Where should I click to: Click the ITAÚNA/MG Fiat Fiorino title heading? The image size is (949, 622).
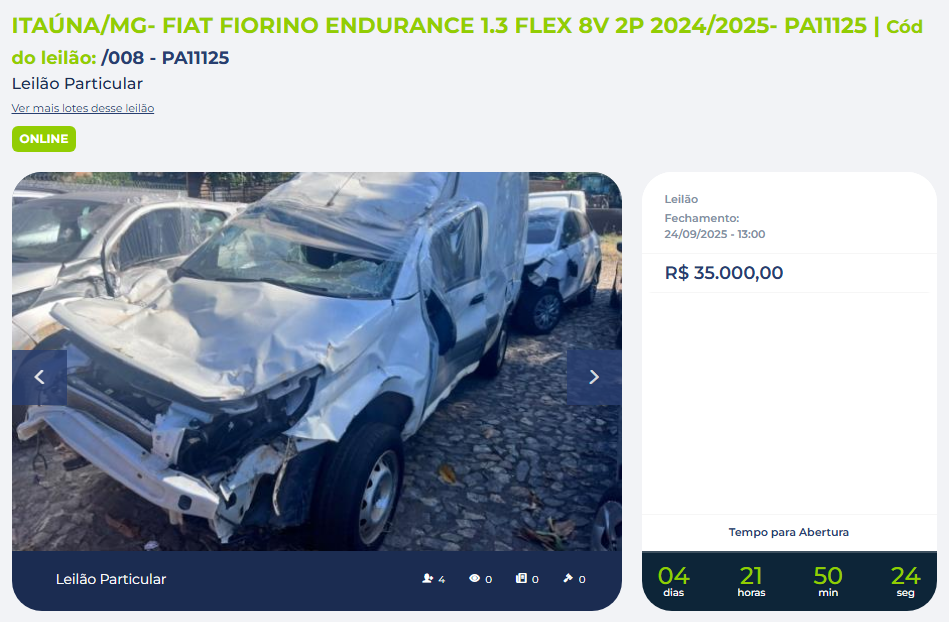[x=439, y=26]
